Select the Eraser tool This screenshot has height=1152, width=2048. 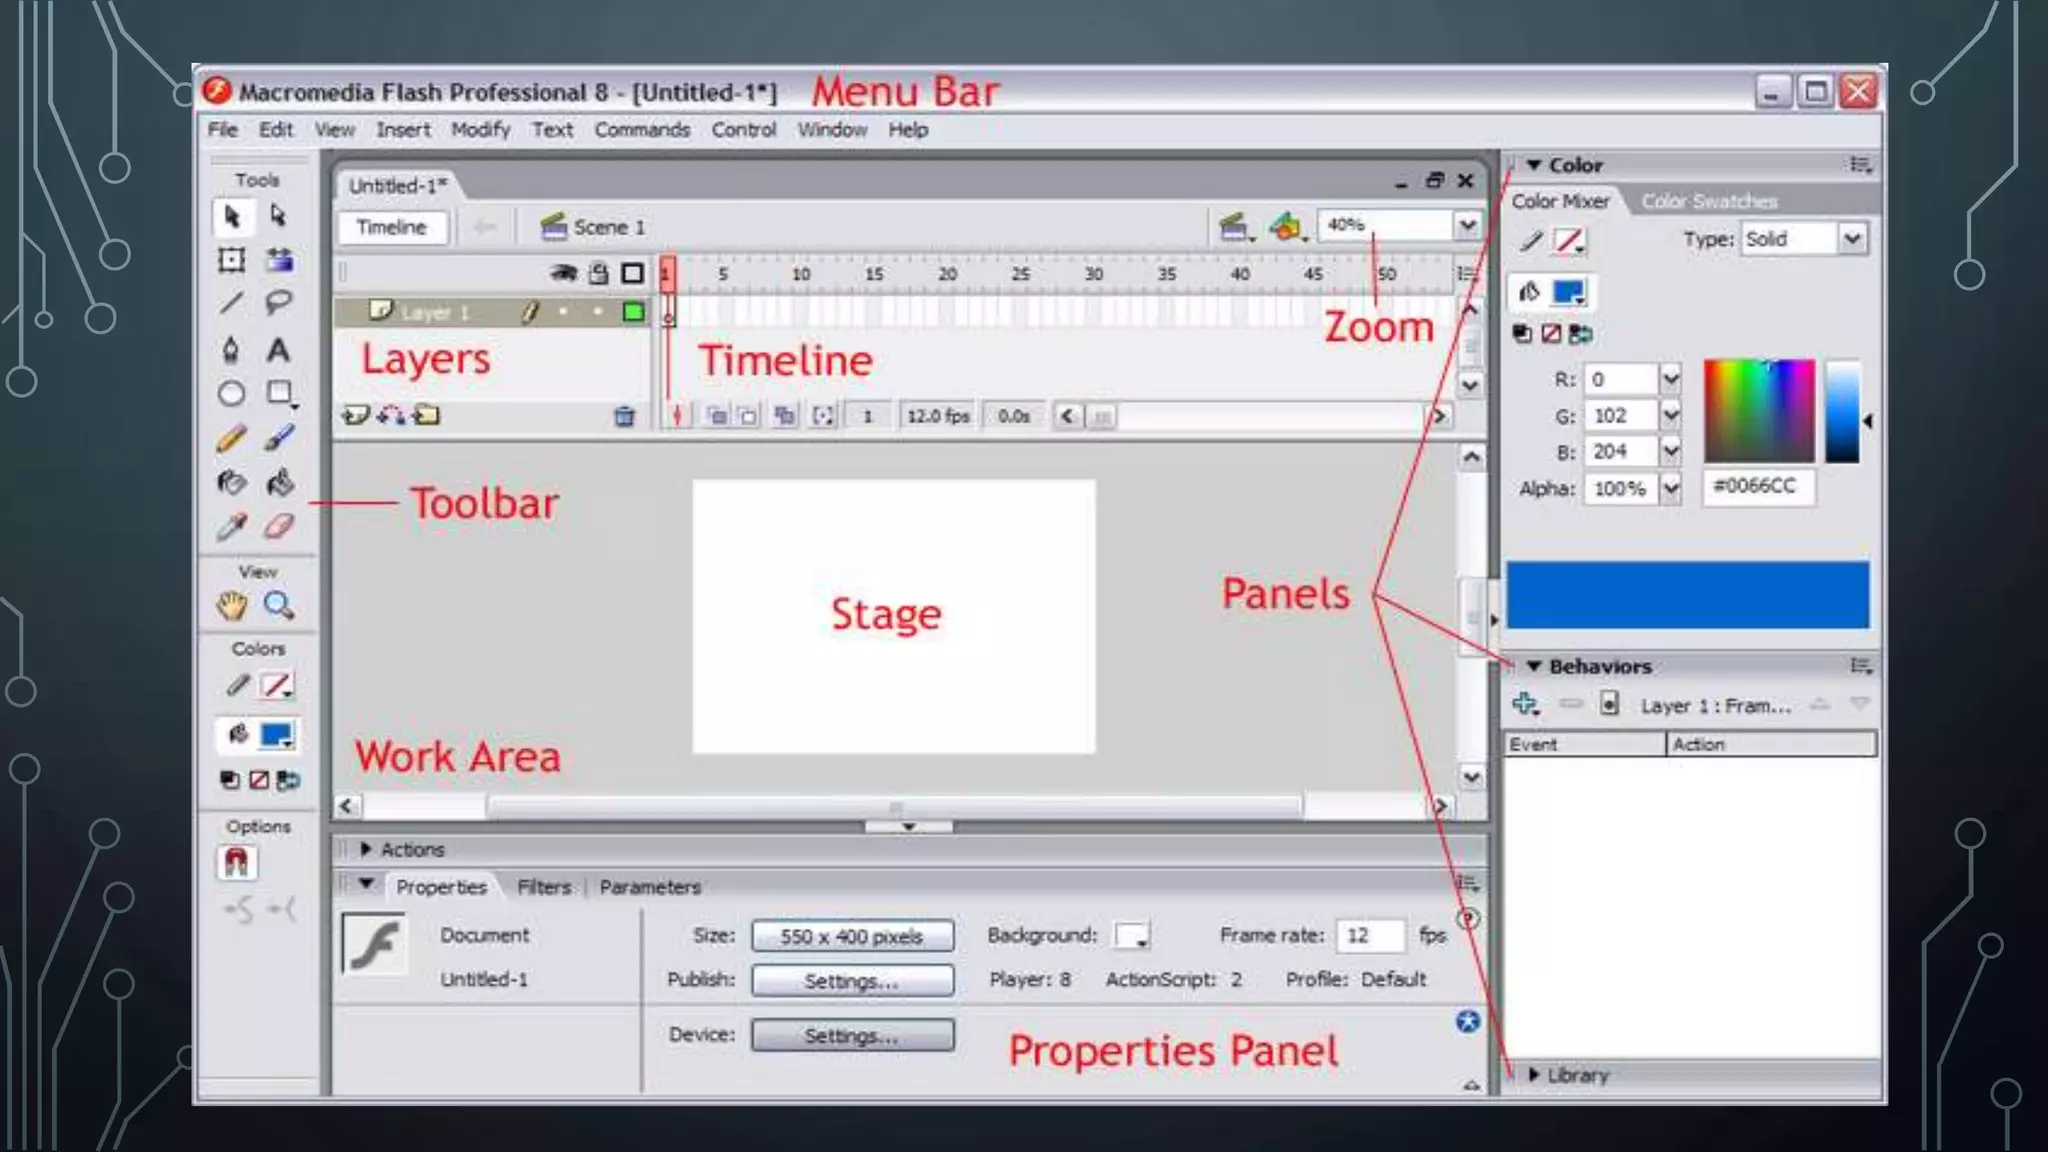[x=279, y=526]
